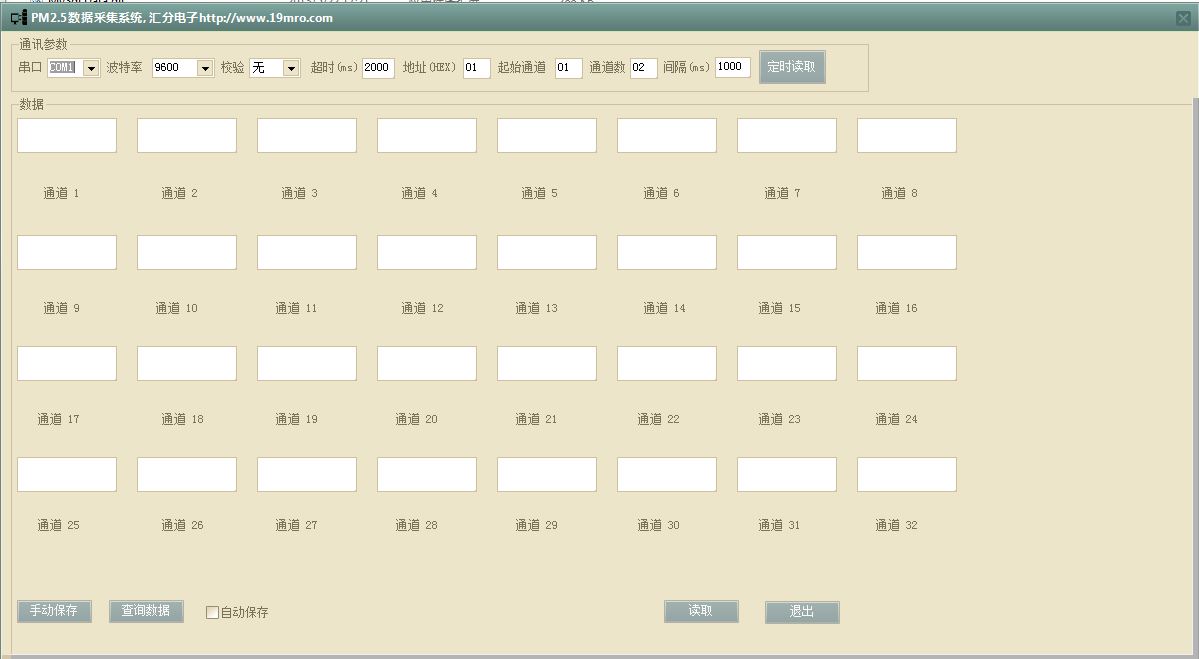Click the 通道 32 label text
The image size is (1199, 659).
click(x=896, y=525)
